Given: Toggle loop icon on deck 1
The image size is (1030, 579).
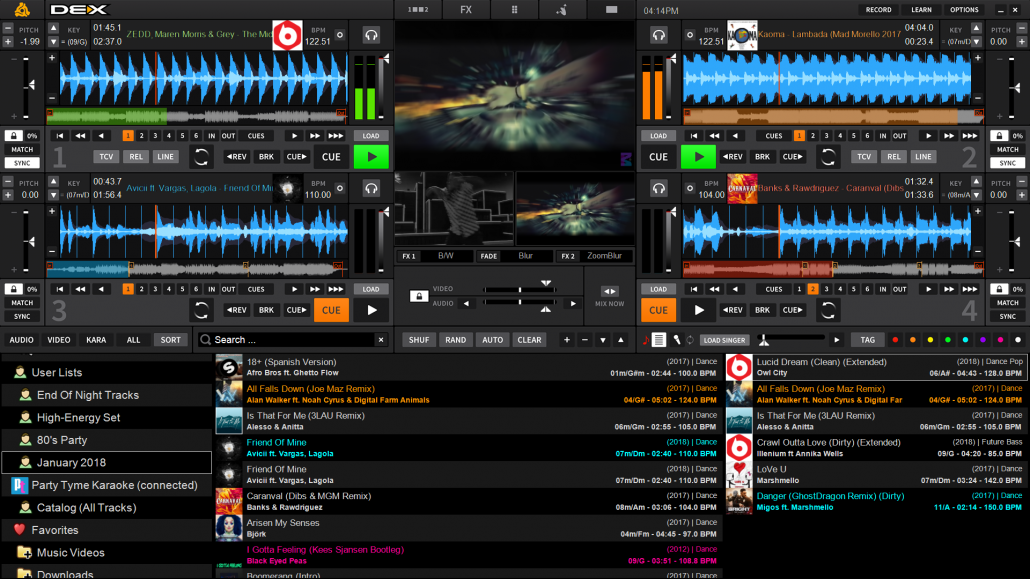Looking at the screenshot, I should (x=201, y=157).
